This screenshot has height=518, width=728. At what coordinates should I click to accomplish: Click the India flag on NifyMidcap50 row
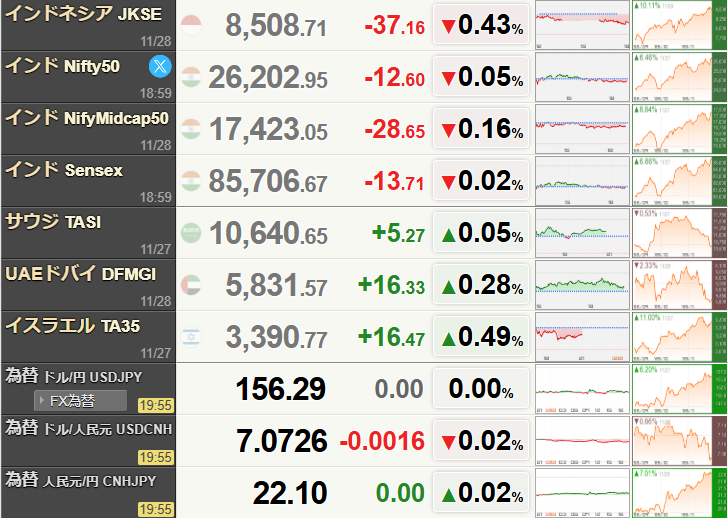(191, 129)
